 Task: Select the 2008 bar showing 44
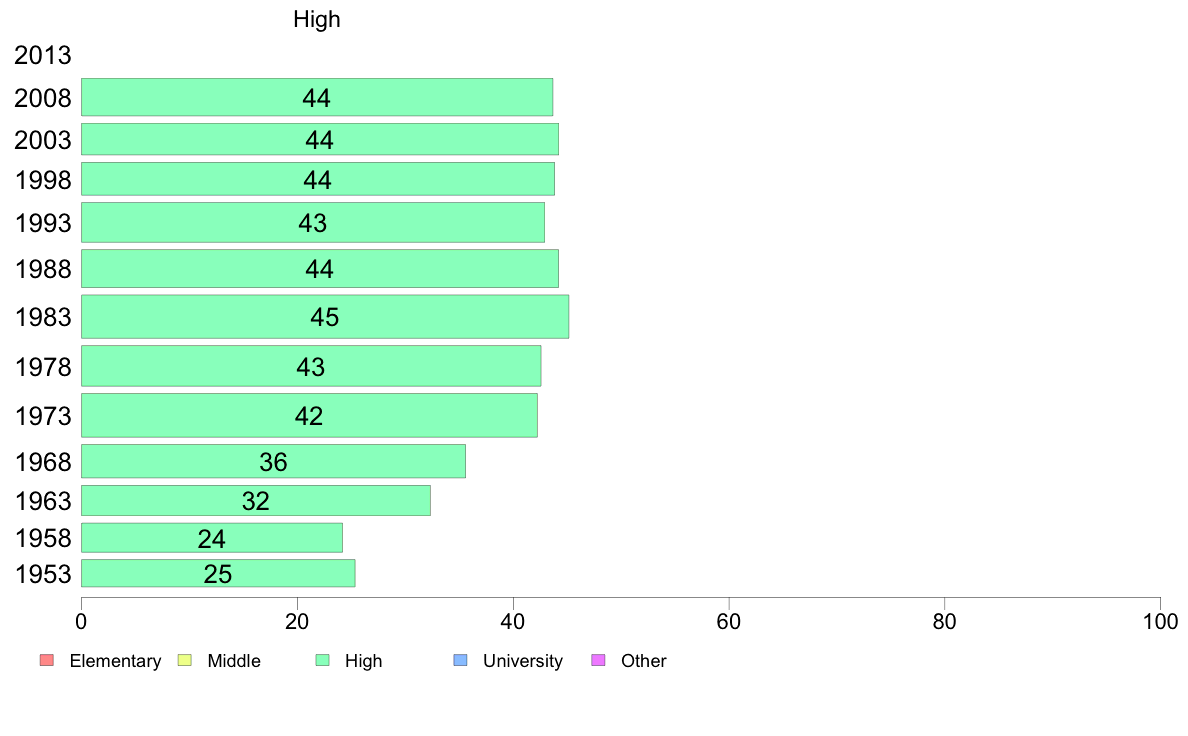(317, 97)
